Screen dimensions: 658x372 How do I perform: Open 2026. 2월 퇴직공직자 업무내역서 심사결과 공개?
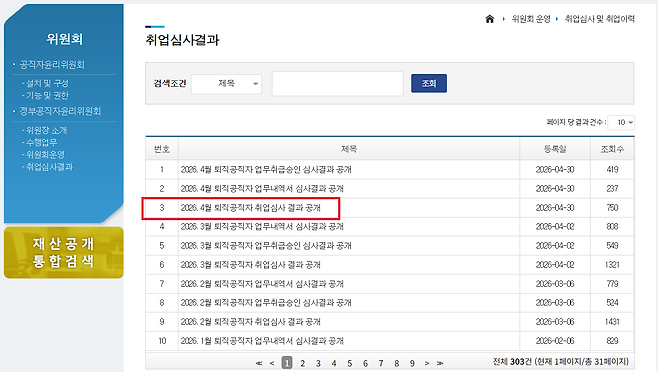click(x=262, y=284)
